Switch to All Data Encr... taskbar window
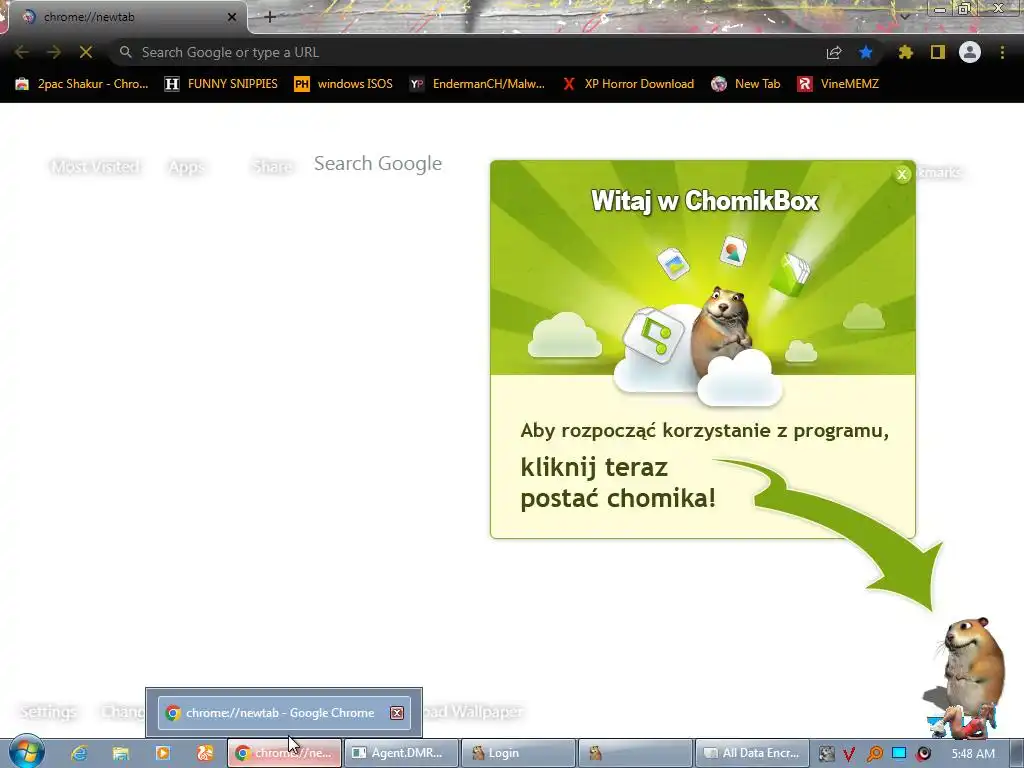 752,753
